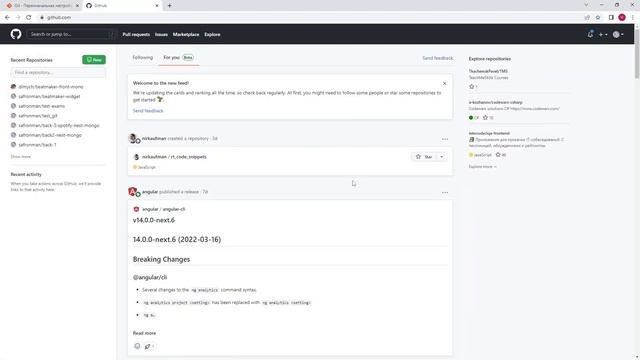Open browser side panel icon
Image resolution: width=640 pixels, height=360 pixels.
point(611,18)
